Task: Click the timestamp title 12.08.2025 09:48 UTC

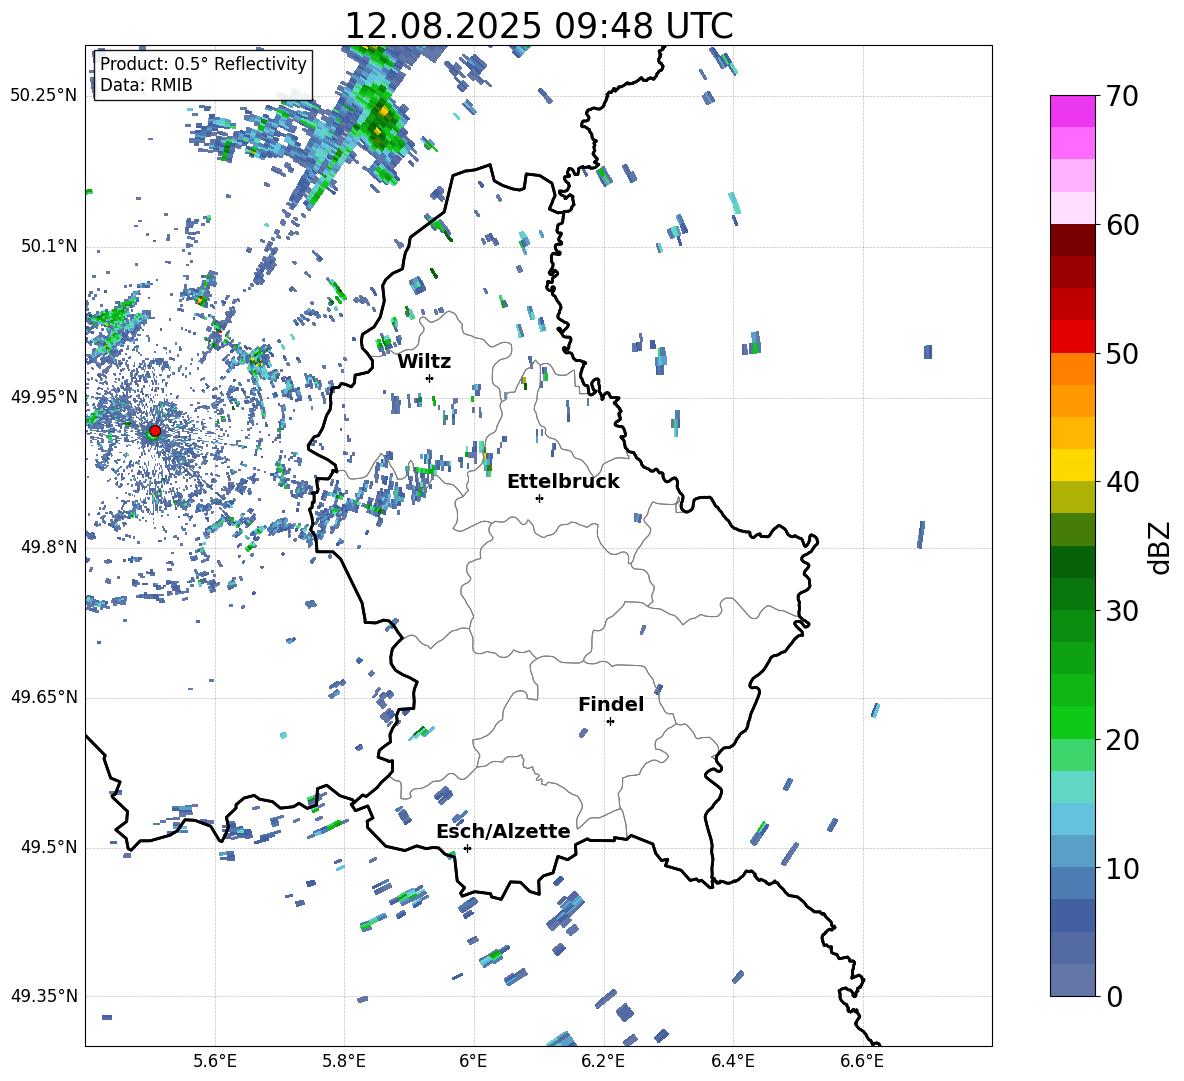Action: click(539, 26)
